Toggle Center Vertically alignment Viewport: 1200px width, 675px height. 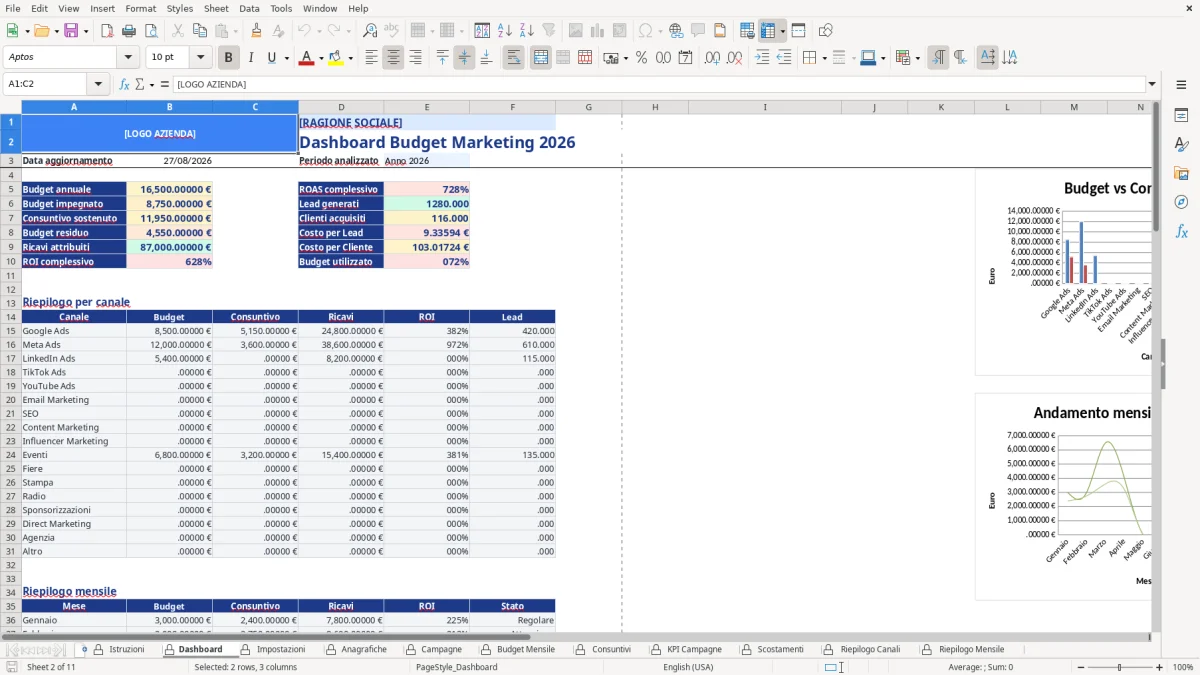(x=464, y=58)
